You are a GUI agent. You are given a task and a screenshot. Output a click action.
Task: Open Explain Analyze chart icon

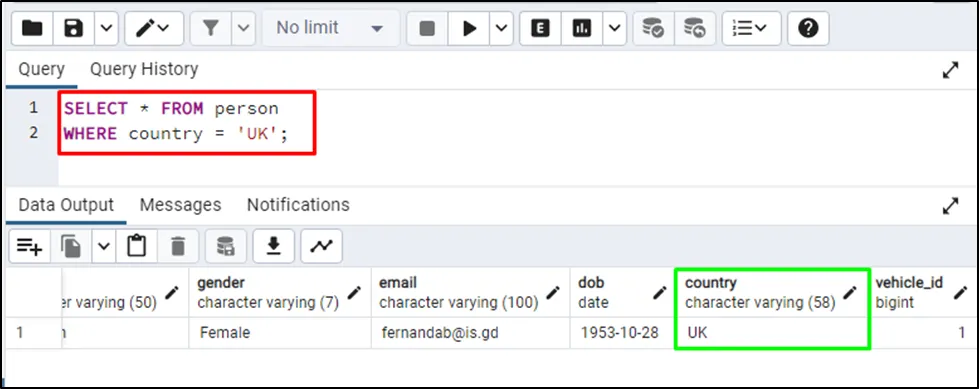(x=581, y=28)
